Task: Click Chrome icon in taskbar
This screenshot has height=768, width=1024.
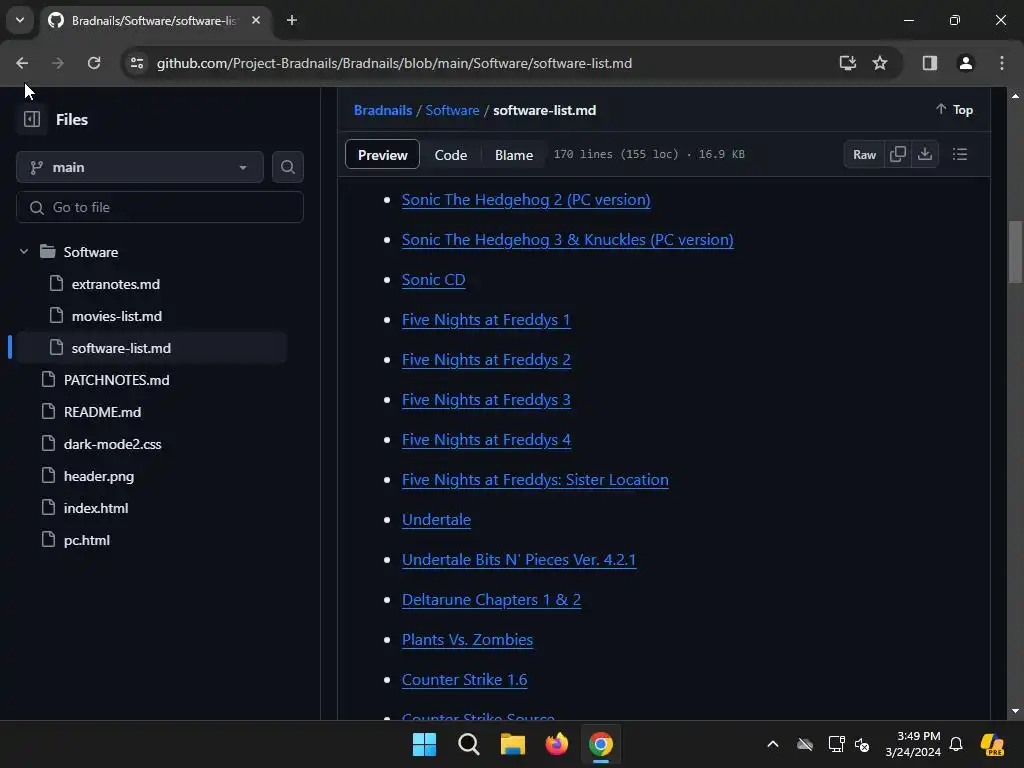Action: (601, 744)
